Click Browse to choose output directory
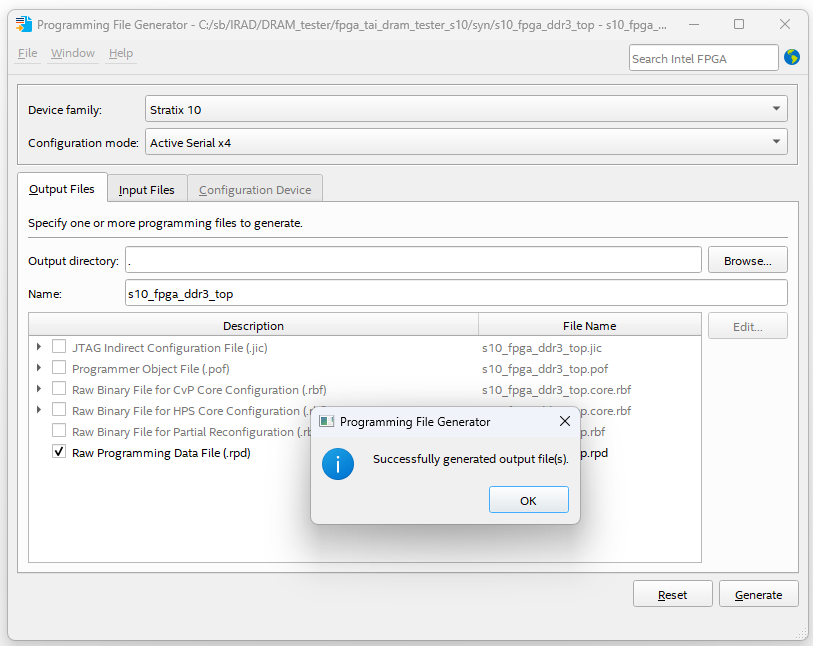 coord(747,260)
